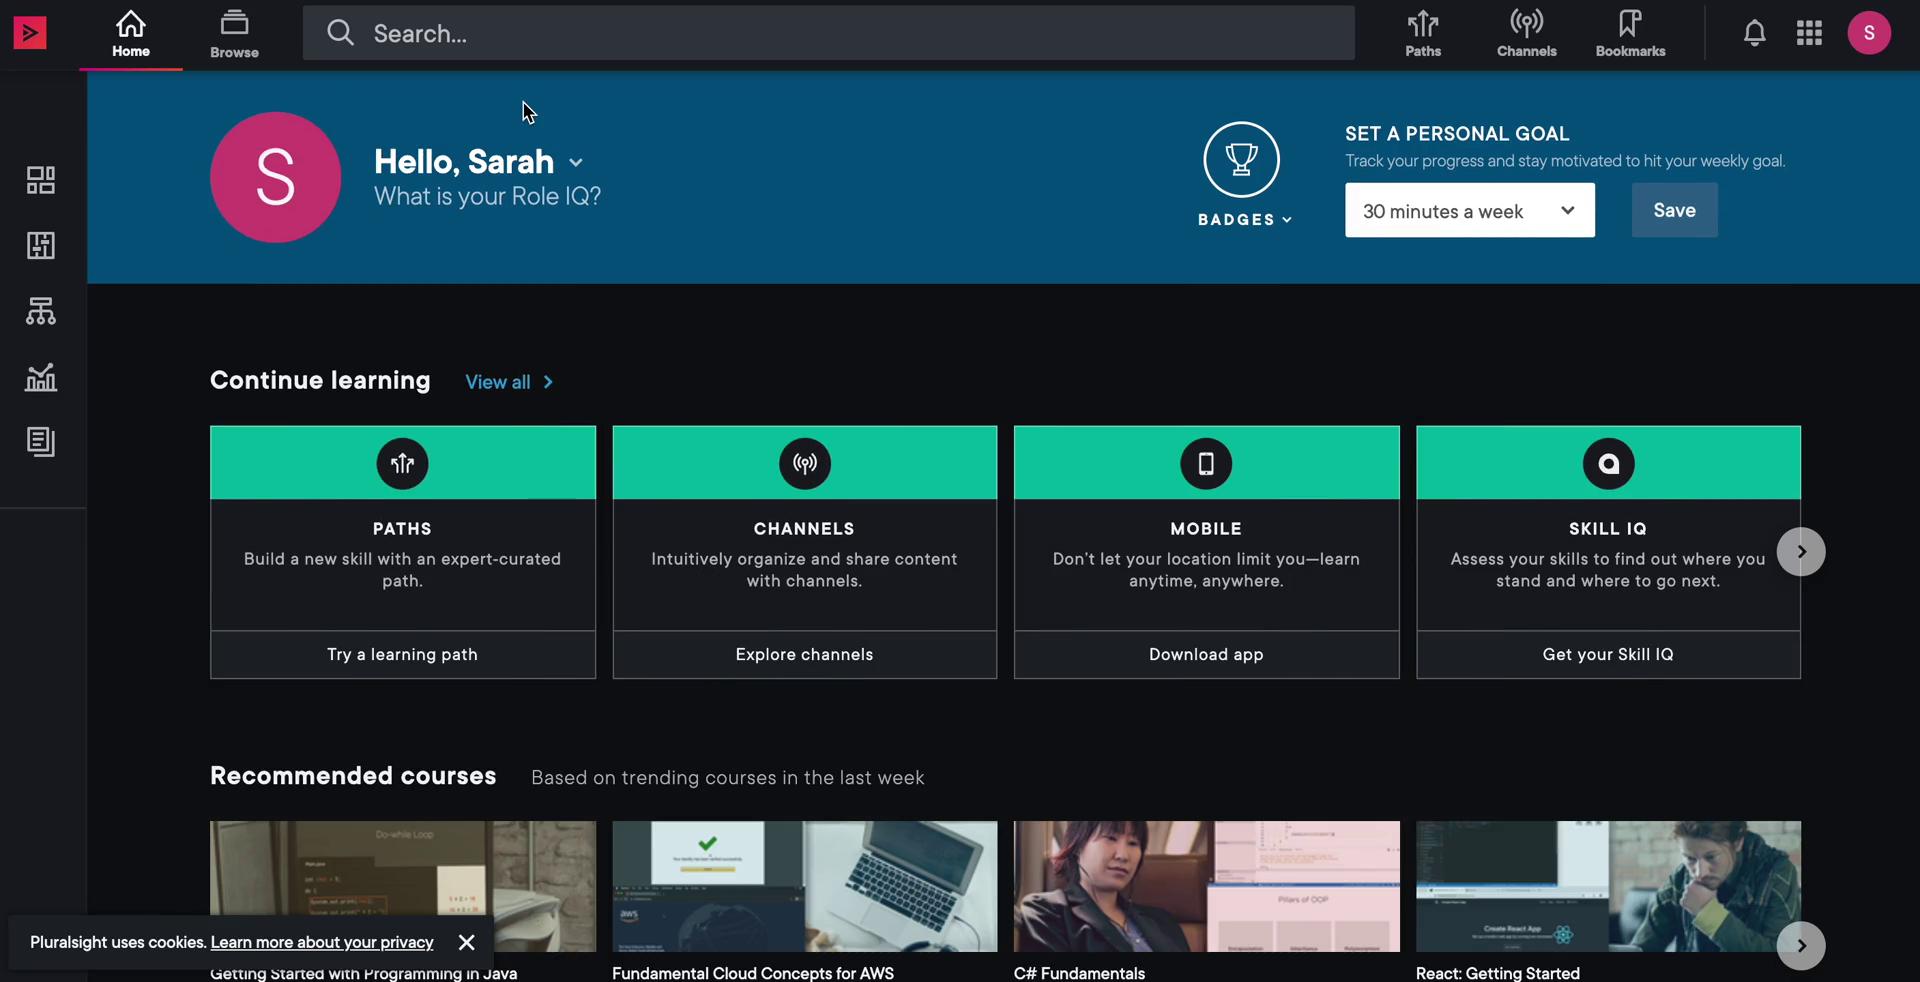The image size is (1920, 982).
Task: Click the MOBILE card title
Action: (1206, 529)
